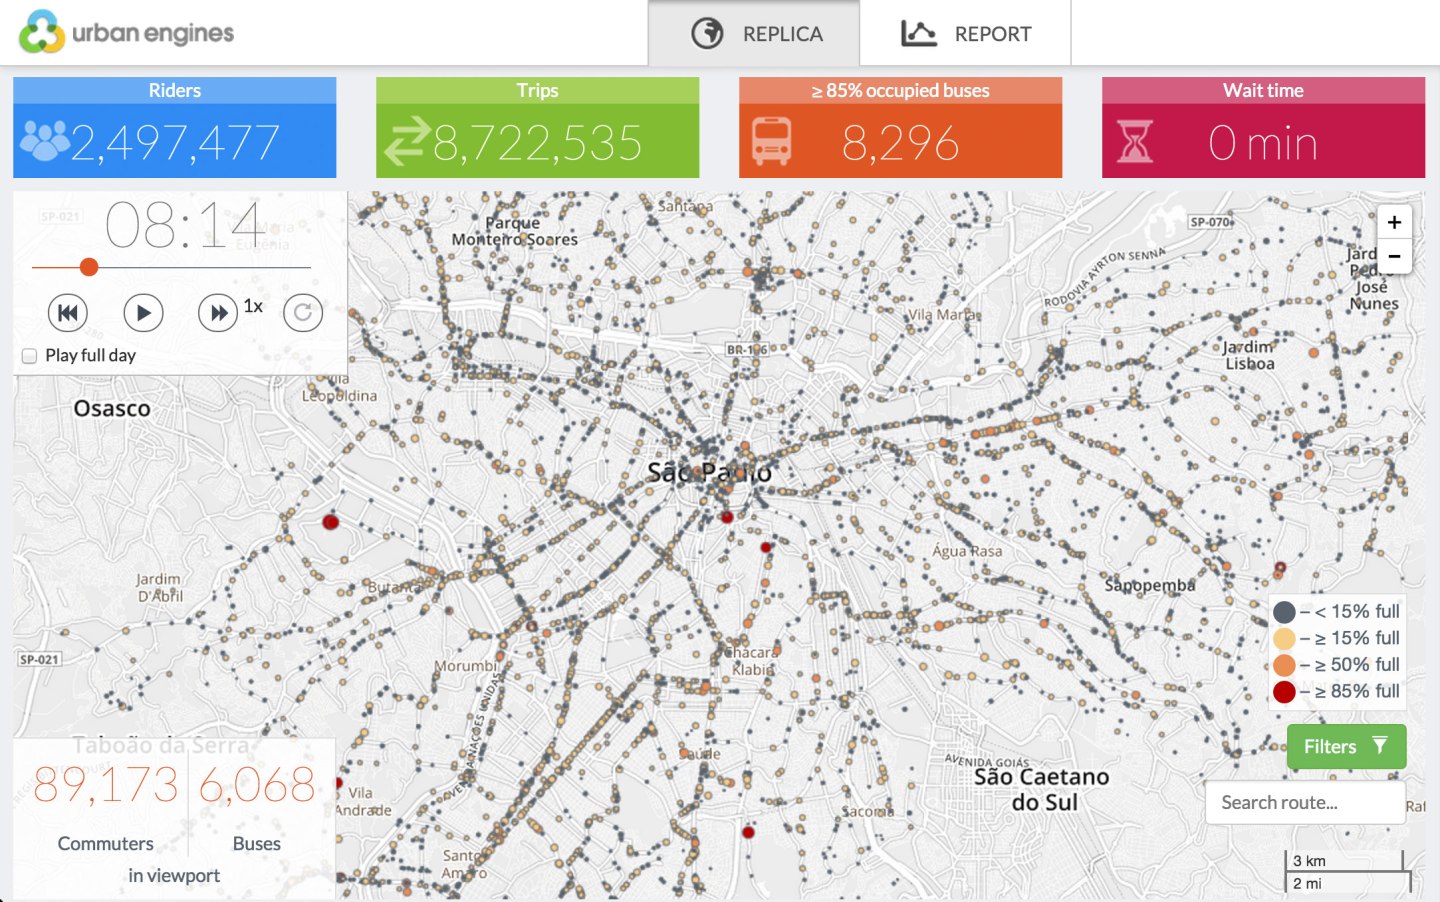Click the bus icon in occupied buses card

pyautogui.click(x=771, y=142)
